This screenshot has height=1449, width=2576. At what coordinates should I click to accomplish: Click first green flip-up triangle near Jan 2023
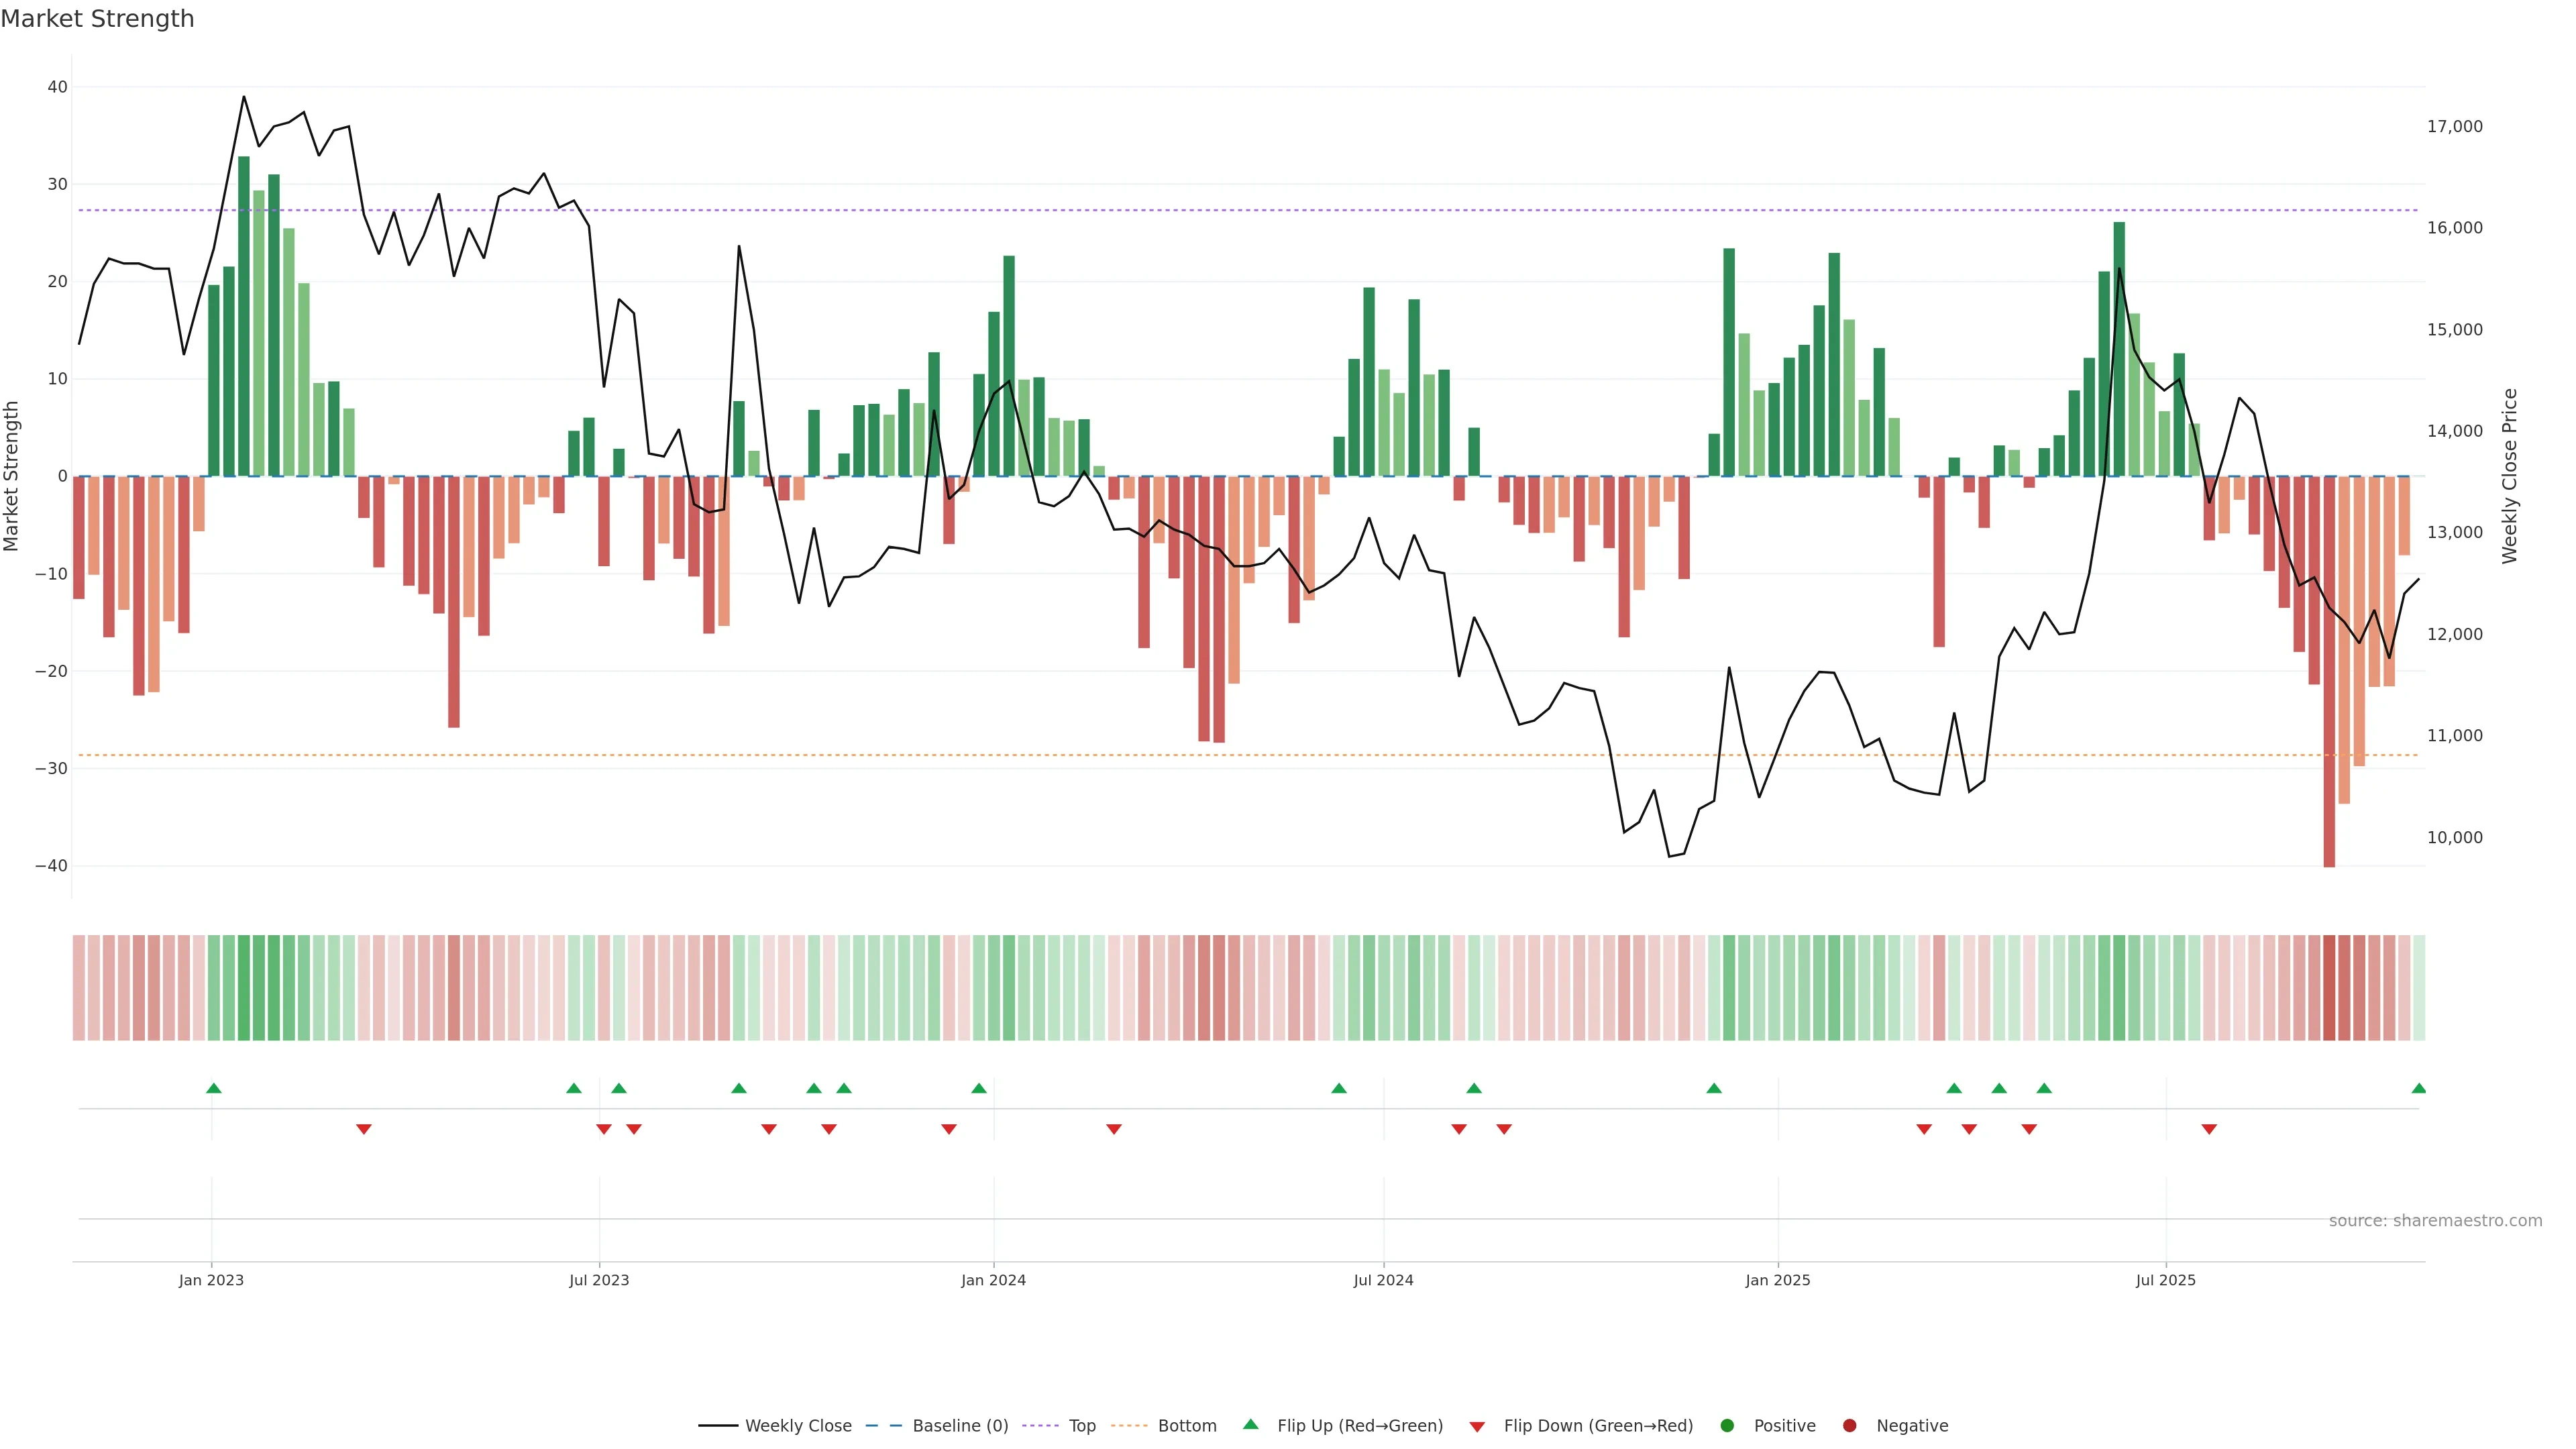click(x=213, y=1088)
